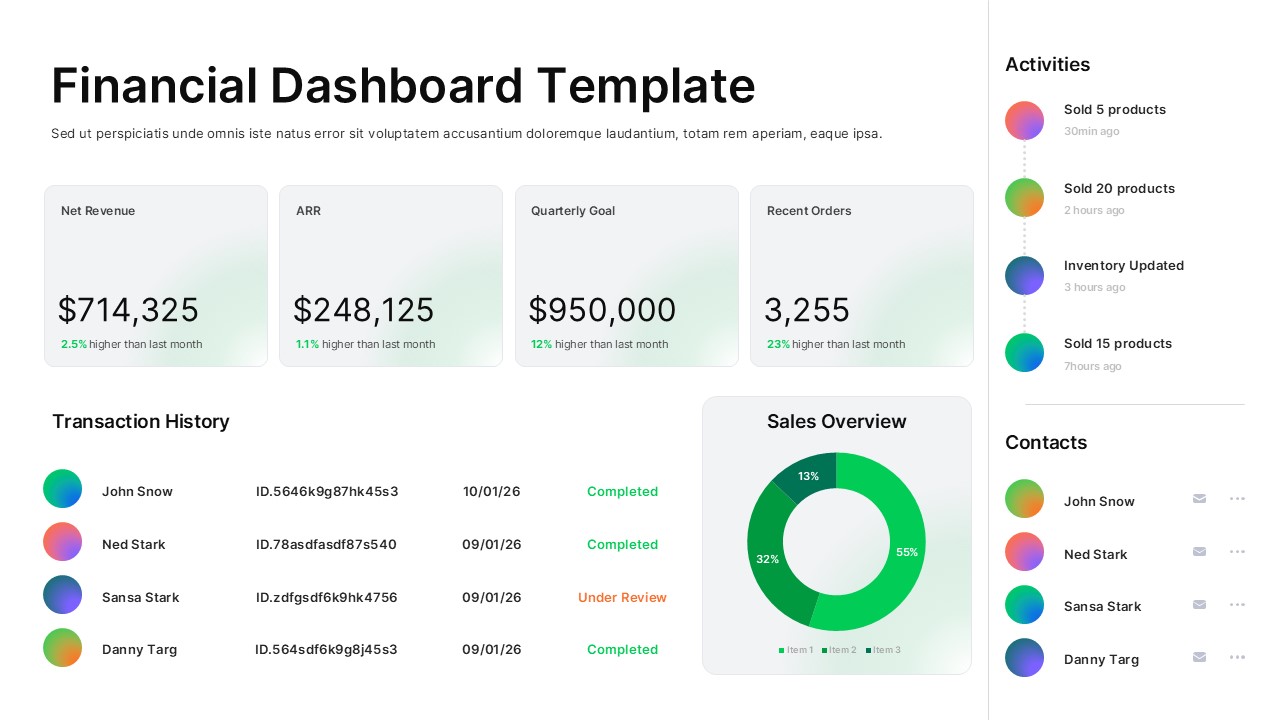The height and width of the screenshot is (720, 1280).
Task: Switch to the Transaction History section
Action: pyautogui.click(x=140, y=421)
